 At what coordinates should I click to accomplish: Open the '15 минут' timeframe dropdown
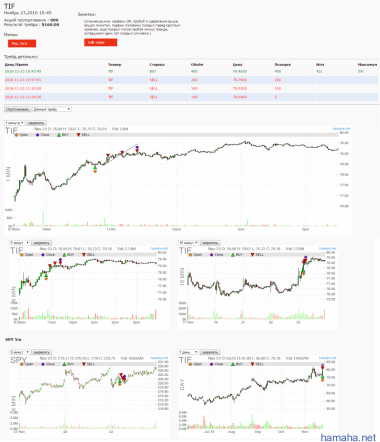pyautogui.click(x=188, y=243)
